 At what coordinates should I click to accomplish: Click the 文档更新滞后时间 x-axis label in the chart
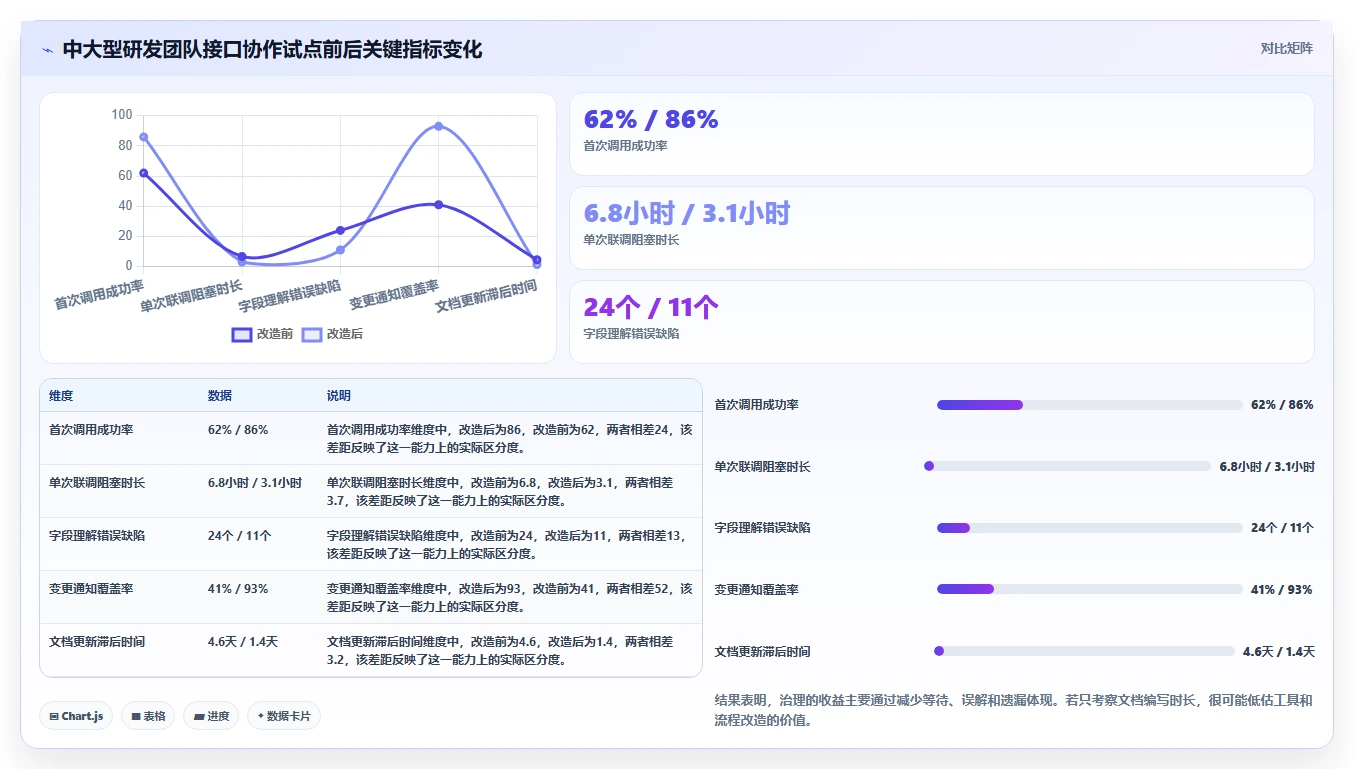[x=486, y=296]
